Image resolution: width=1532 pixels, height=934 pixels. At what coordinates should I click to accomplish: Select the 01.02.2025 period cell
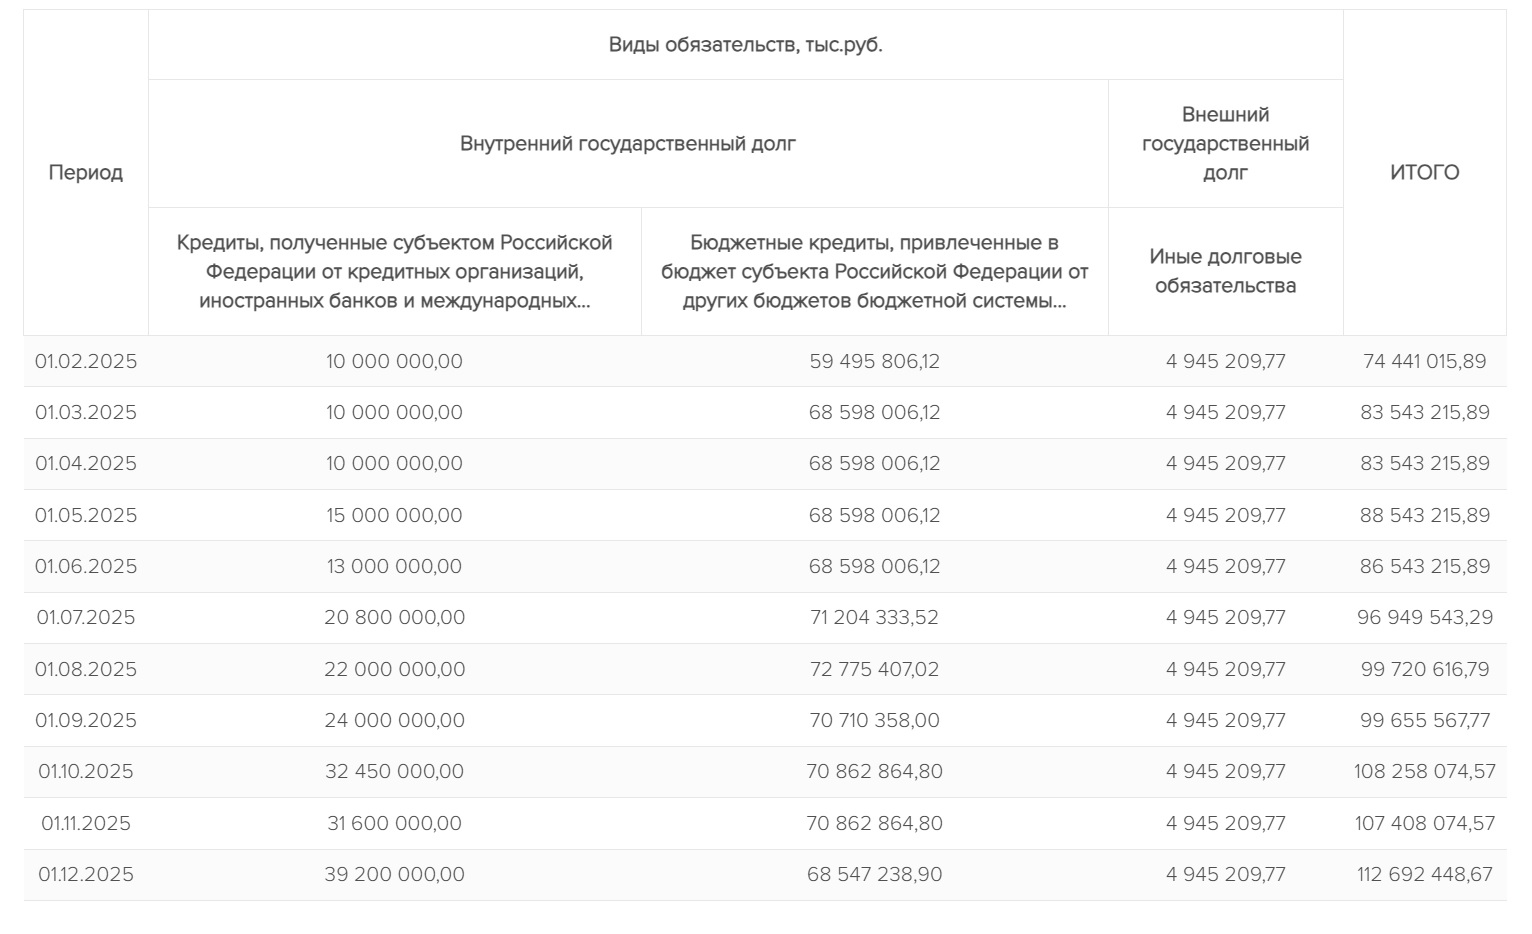click(86, 361)
